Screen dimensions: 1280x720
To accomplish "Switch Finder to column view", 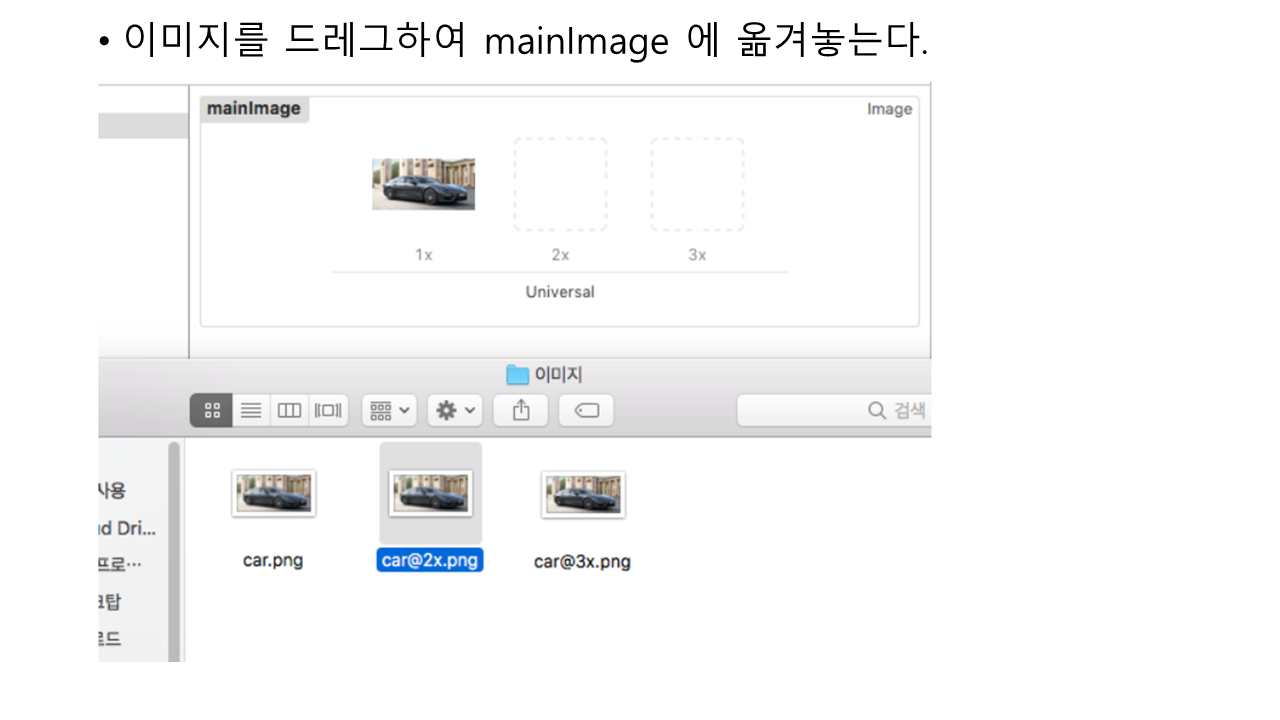I will (289, 410).
